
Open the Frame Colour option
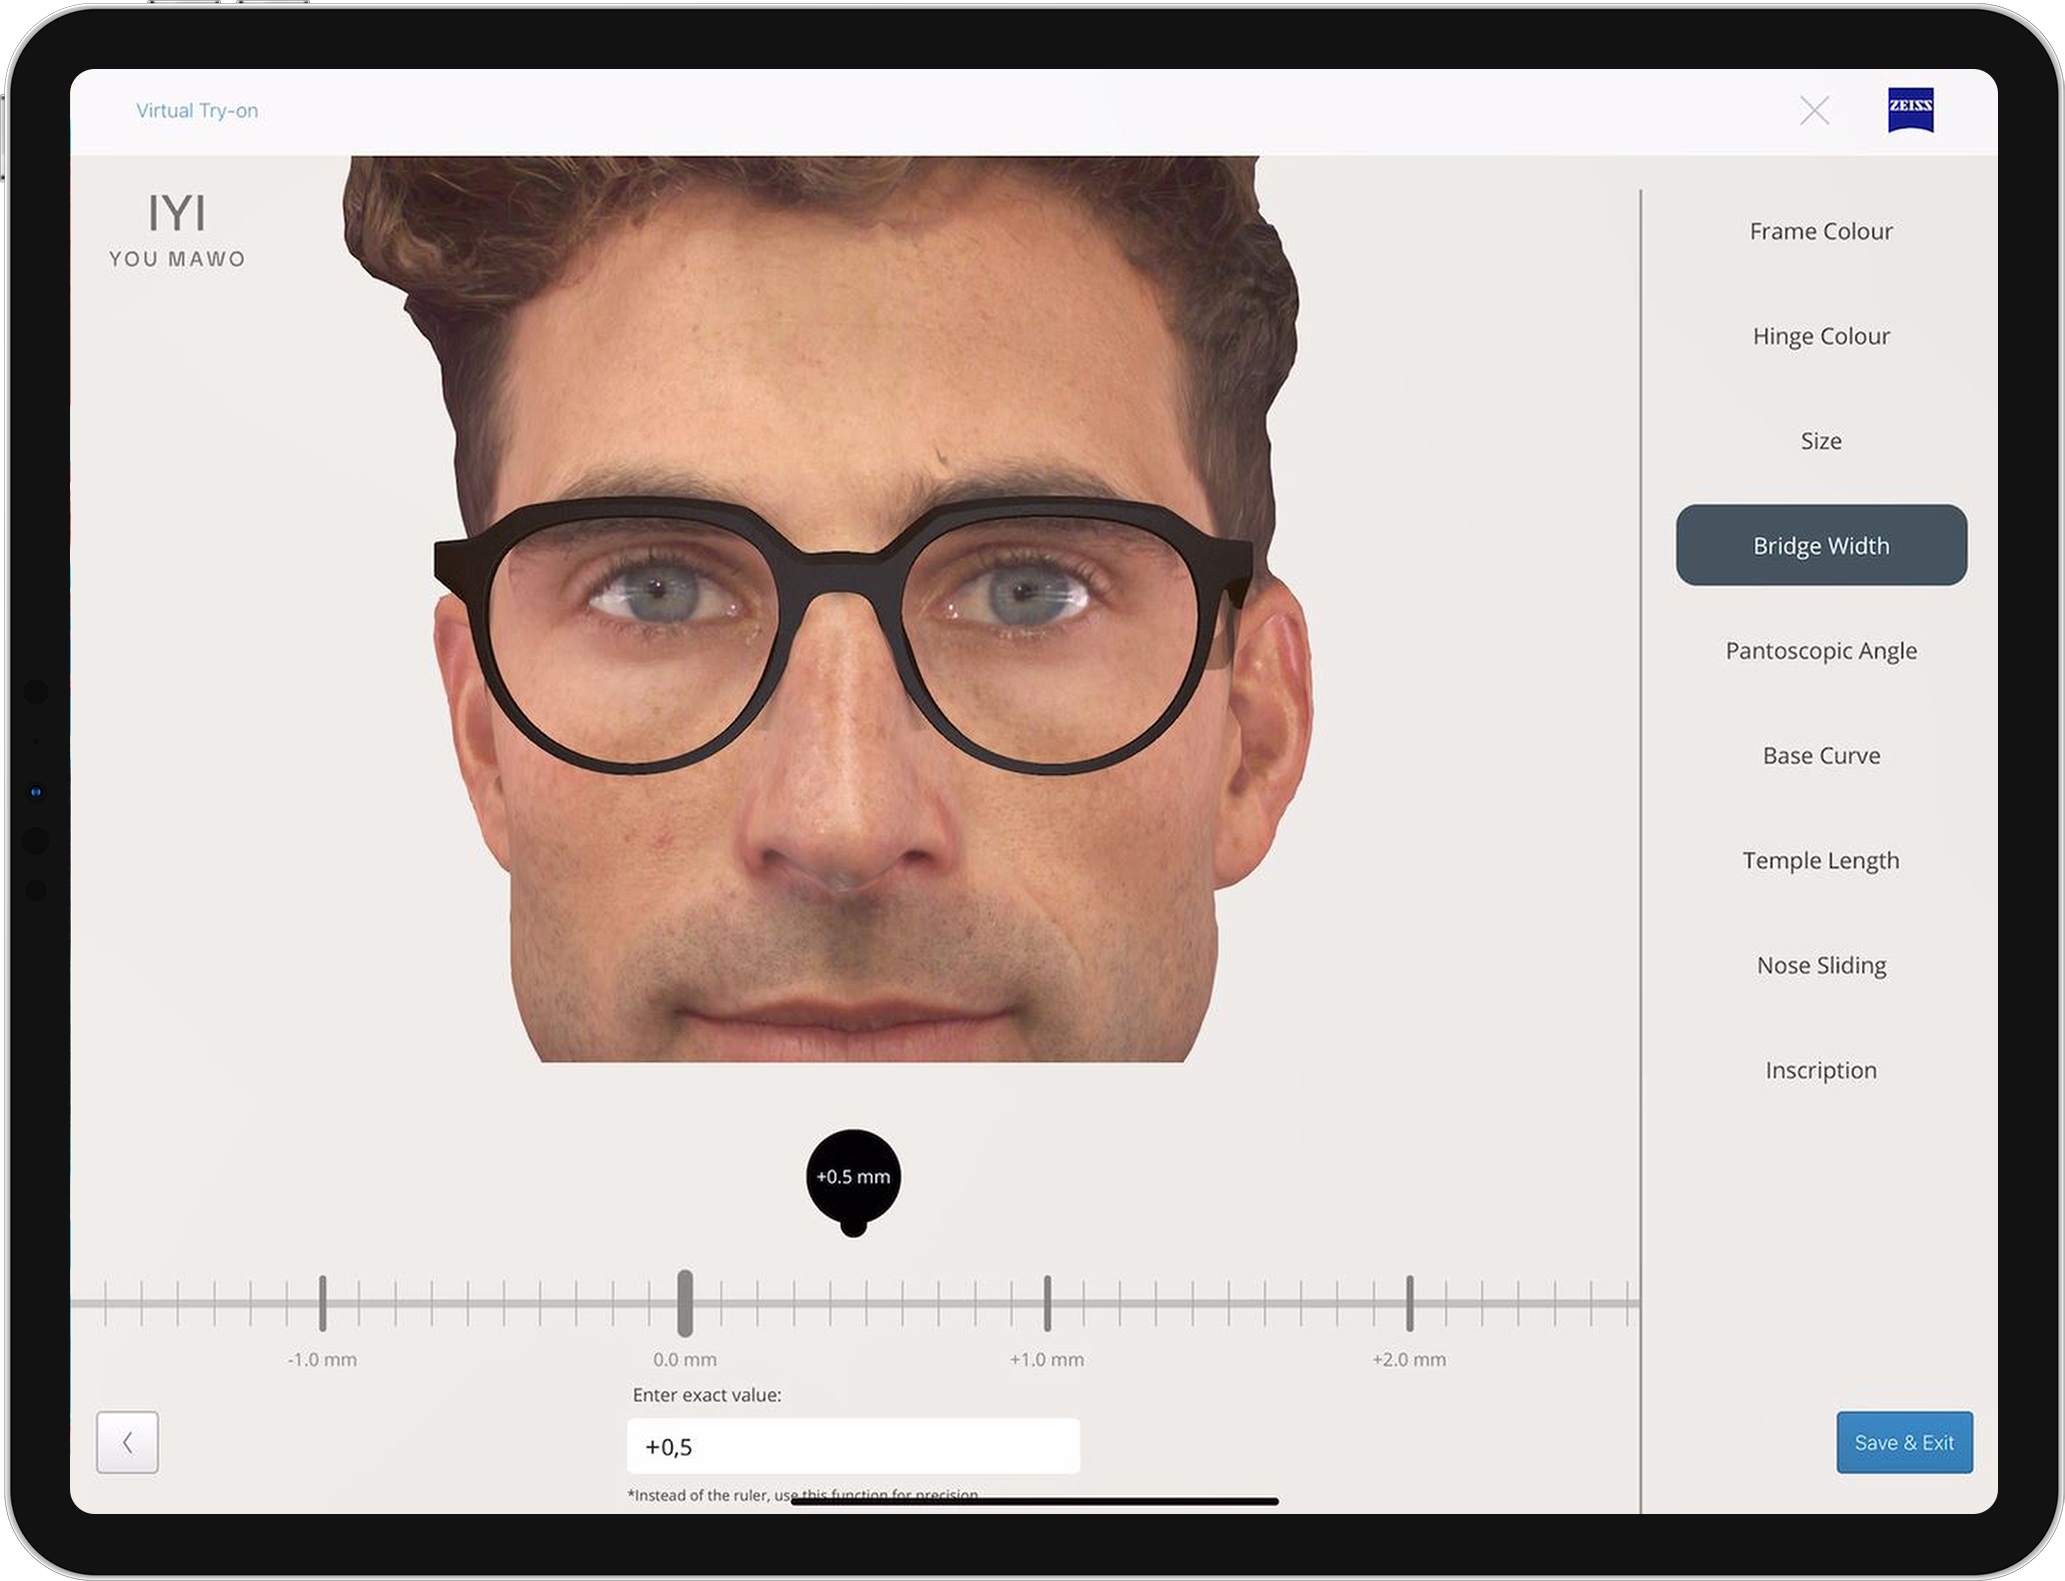click(x=1820, y=231)
